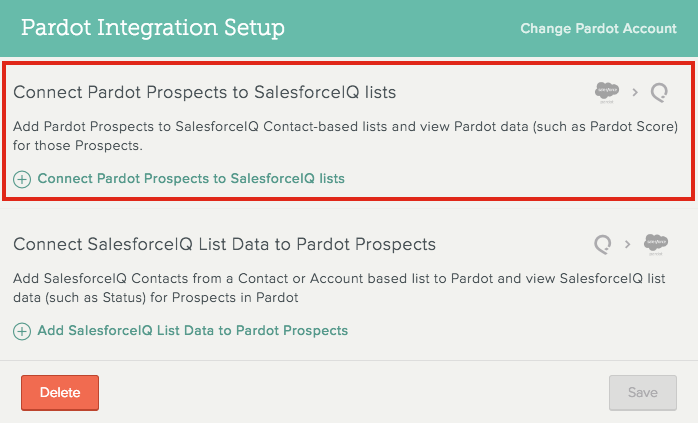Image resolution: width=698 pixels, height=423 pixels.
Task: Click the arrow between Pardot and SalesforceIQ icons
Action: [635, 93]
